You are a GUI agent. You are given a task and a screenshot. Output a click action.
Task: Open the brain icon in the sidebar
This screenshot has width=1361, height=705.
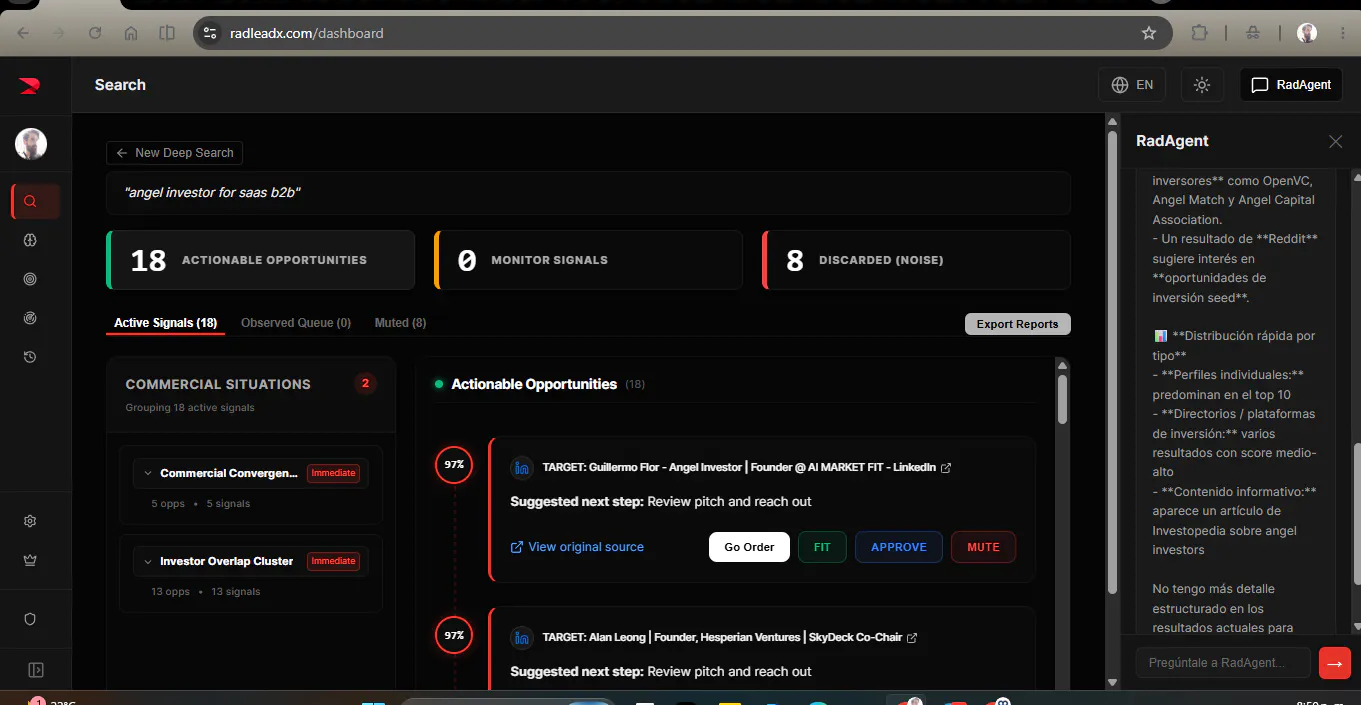(x=30, y=240)
